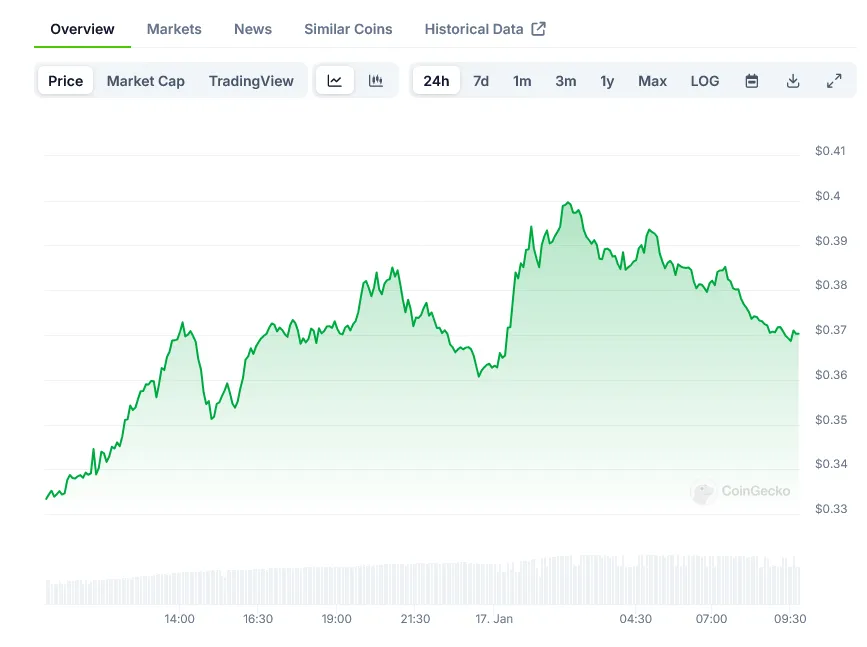The width and height of the screenshot is (867, 647).
Task: Switch to candlestick chart icon
Action: click(376, 80)
